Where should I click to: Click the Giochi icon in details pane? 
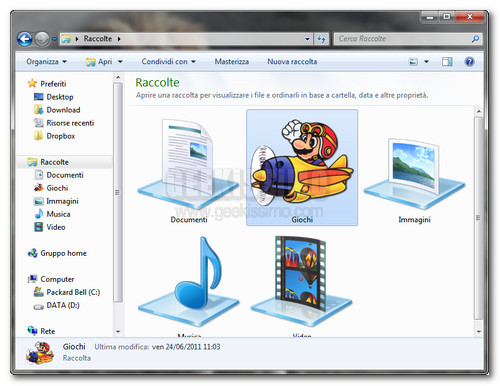click(x=40, y=352)
